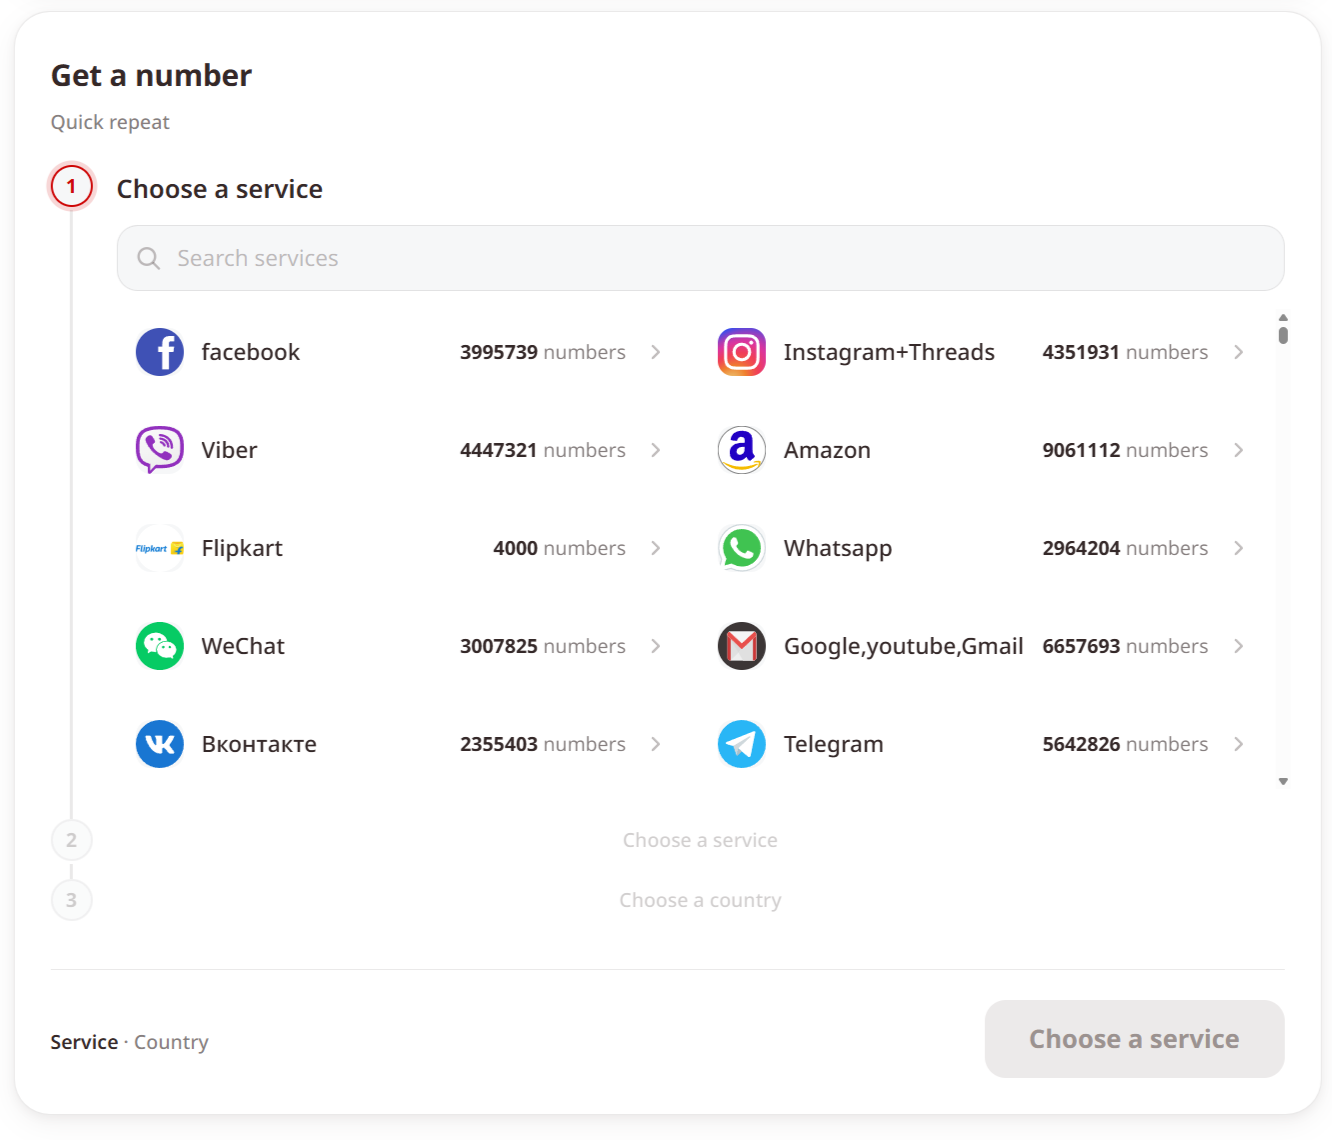Choose the Viber service name

pos(229,450)
